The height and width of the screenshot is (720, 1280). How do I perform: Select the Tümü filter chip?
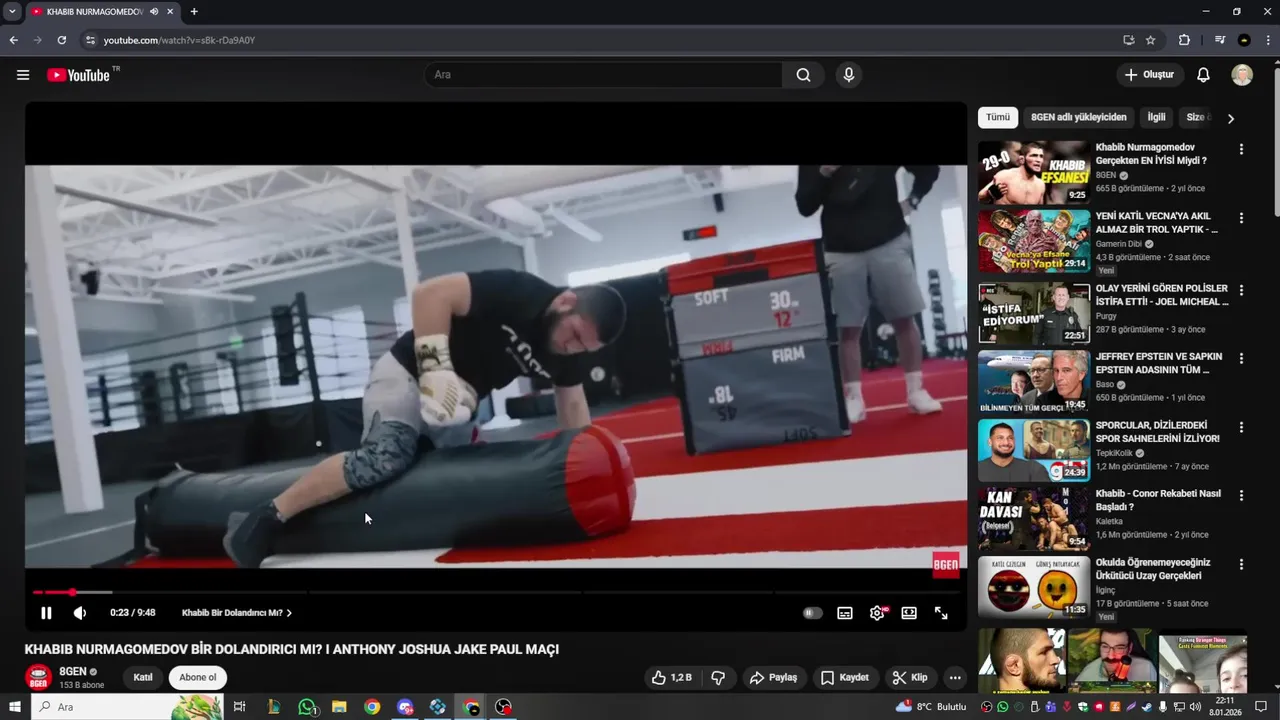(x=998, y=117)
